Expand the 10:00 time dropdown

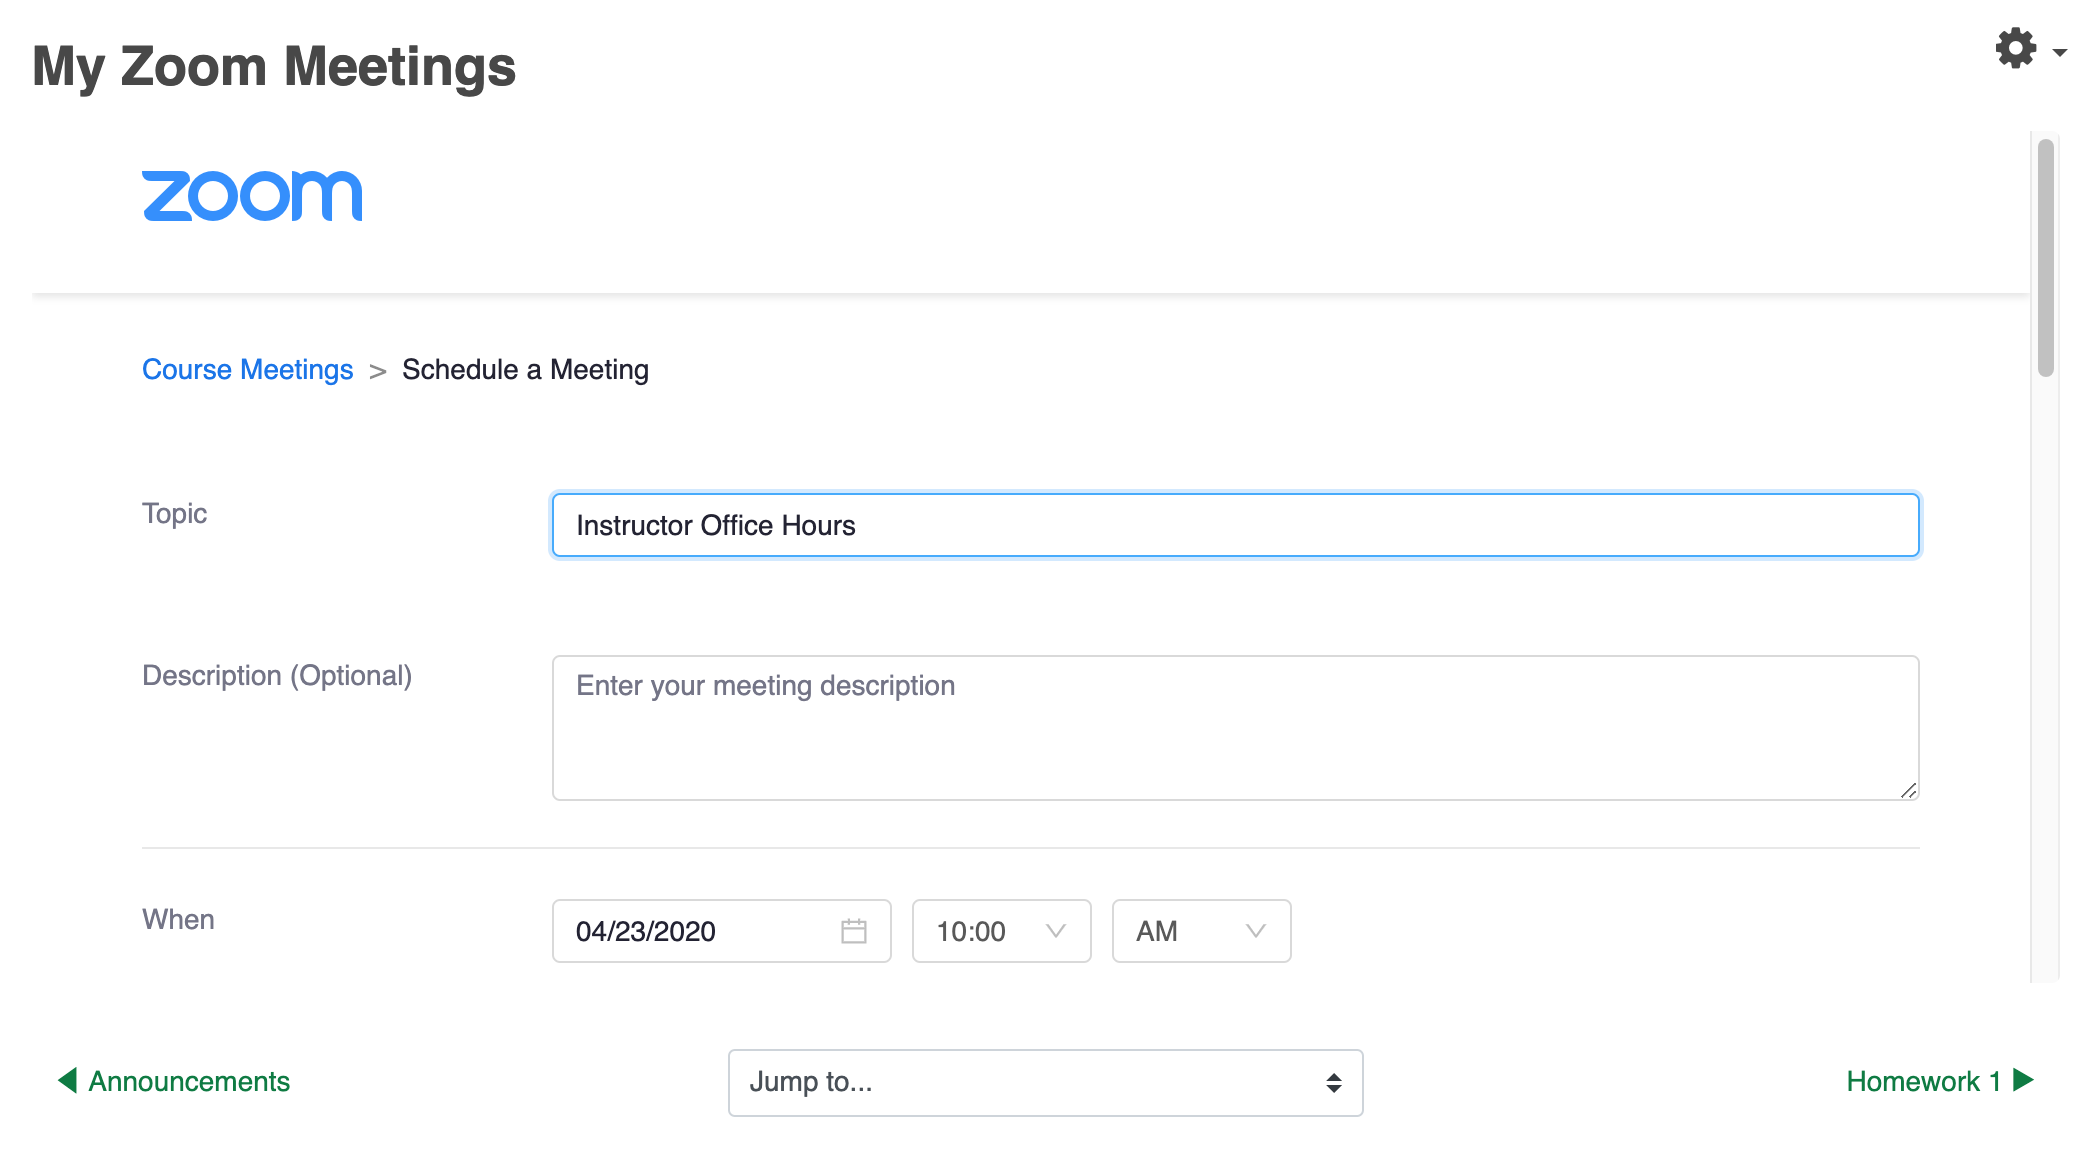point(1001,931)
